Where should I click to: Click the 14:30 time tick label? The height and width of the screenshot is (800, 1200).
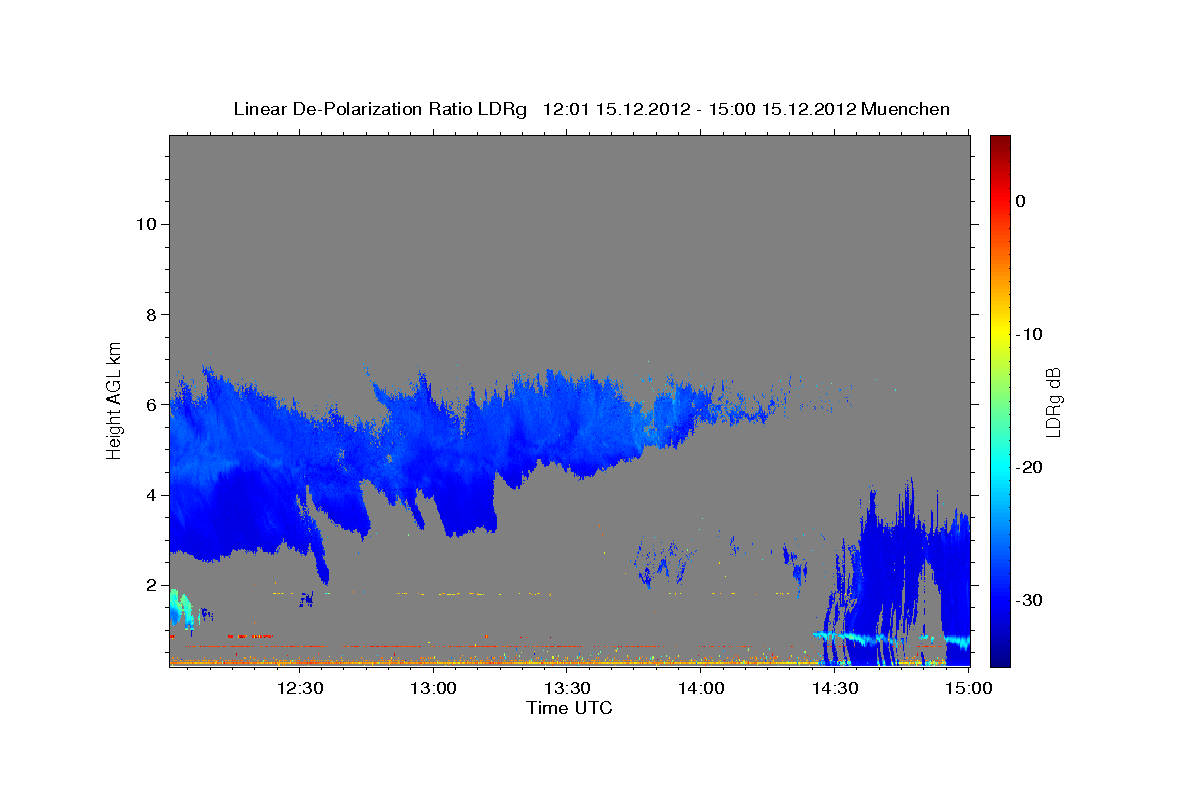coord(835,688)
